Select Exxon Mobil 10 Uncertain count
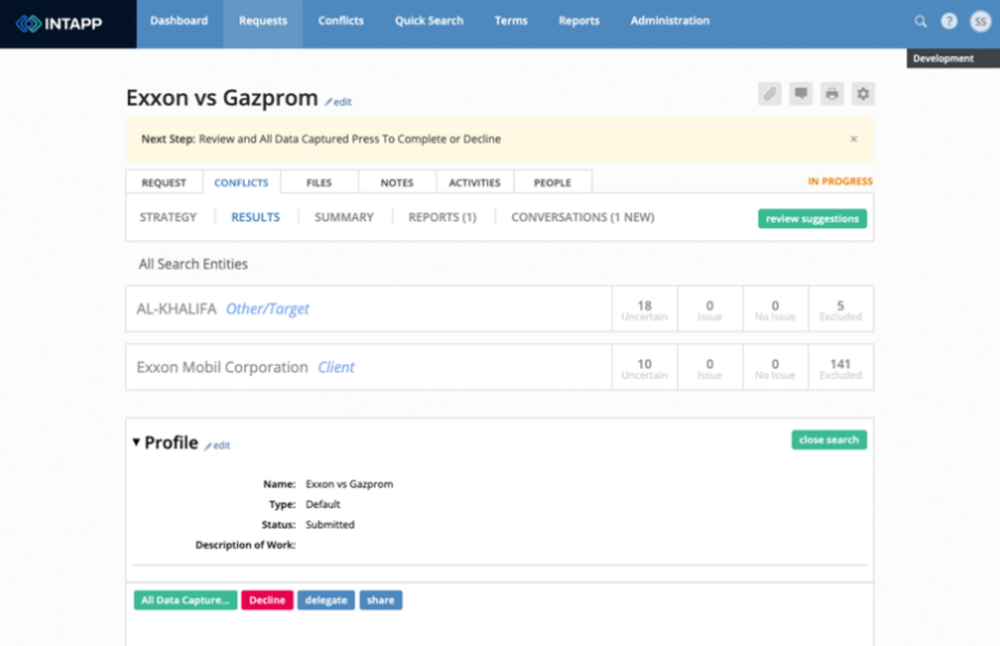This screenshot has height=646, width=1000. [x=644, y=368]
